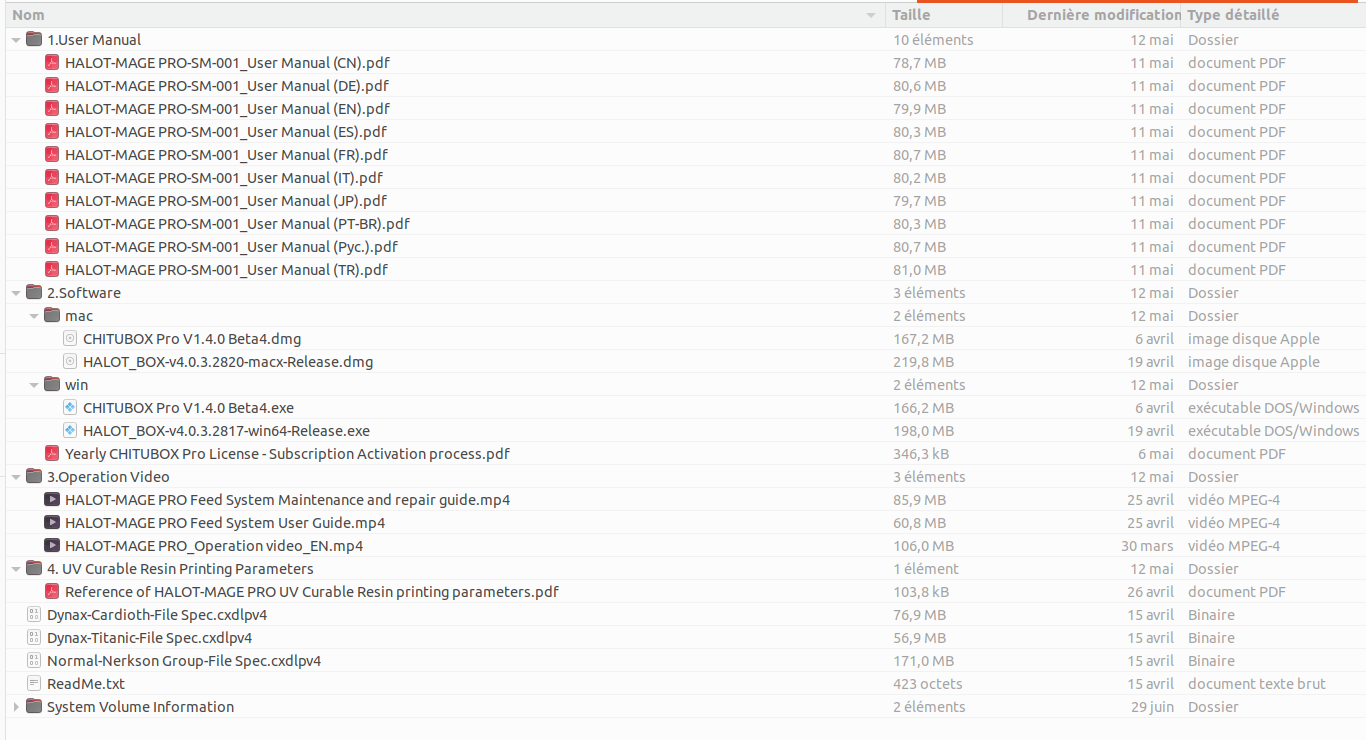Sort by the Type détaillé column header
This screenshot has height=740, width=1366.
[1273, 15]
